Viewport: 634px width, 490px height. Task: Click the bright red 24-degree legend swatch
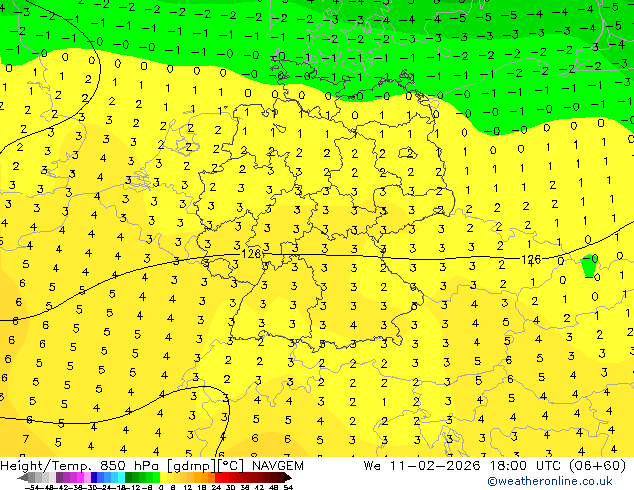pyautogui.click(x=218, y=478)
